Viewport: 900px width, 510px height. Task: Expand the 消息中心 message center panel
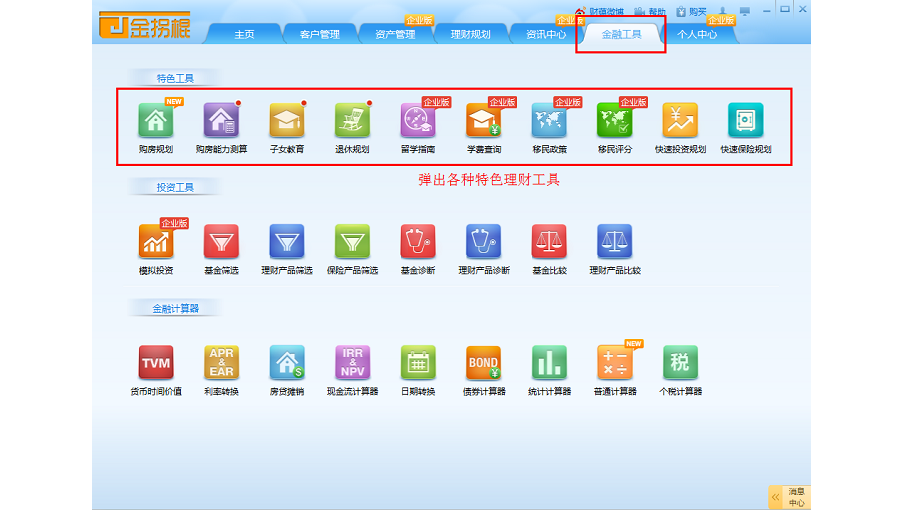pos(789,497)
